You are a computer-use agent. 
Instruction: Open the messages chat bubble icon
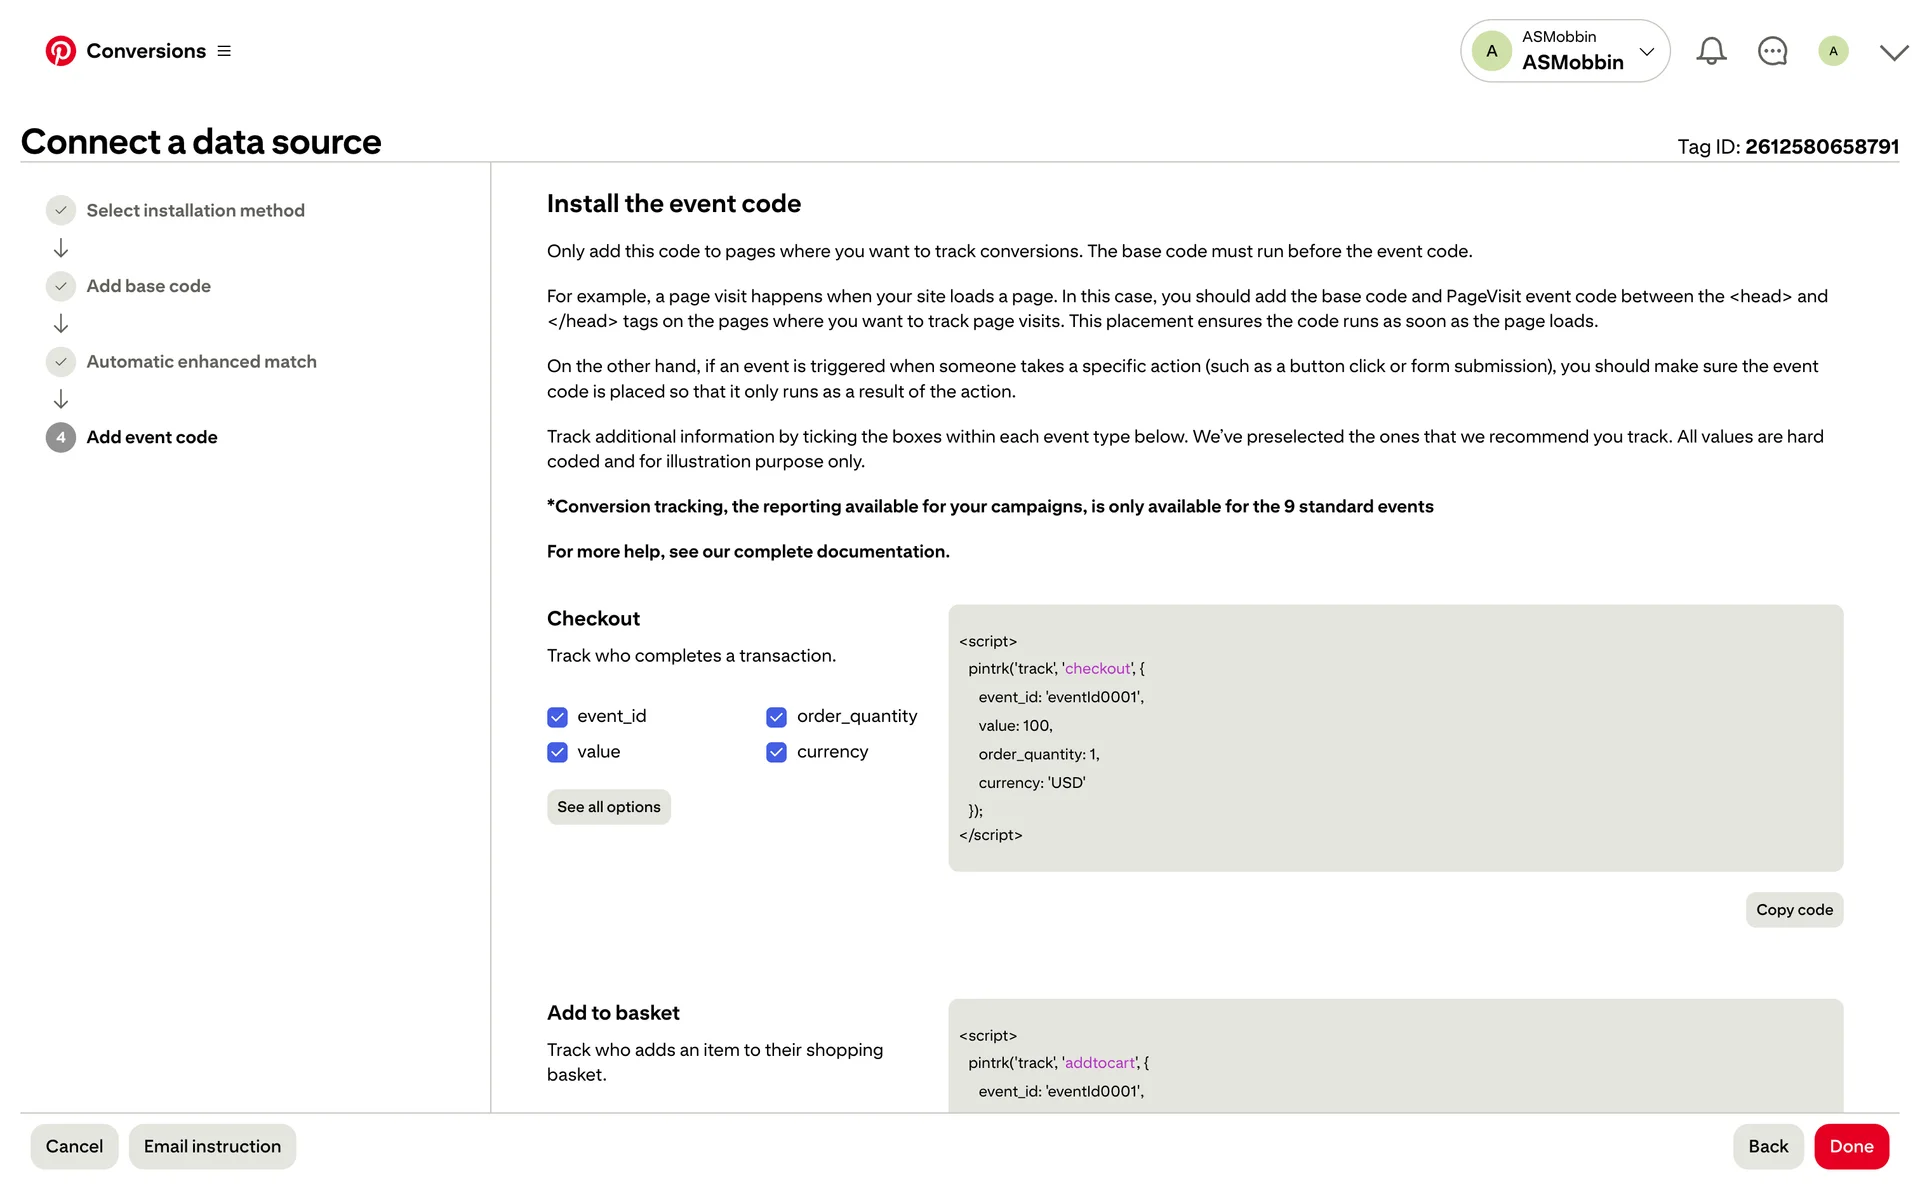(1772, 51)
